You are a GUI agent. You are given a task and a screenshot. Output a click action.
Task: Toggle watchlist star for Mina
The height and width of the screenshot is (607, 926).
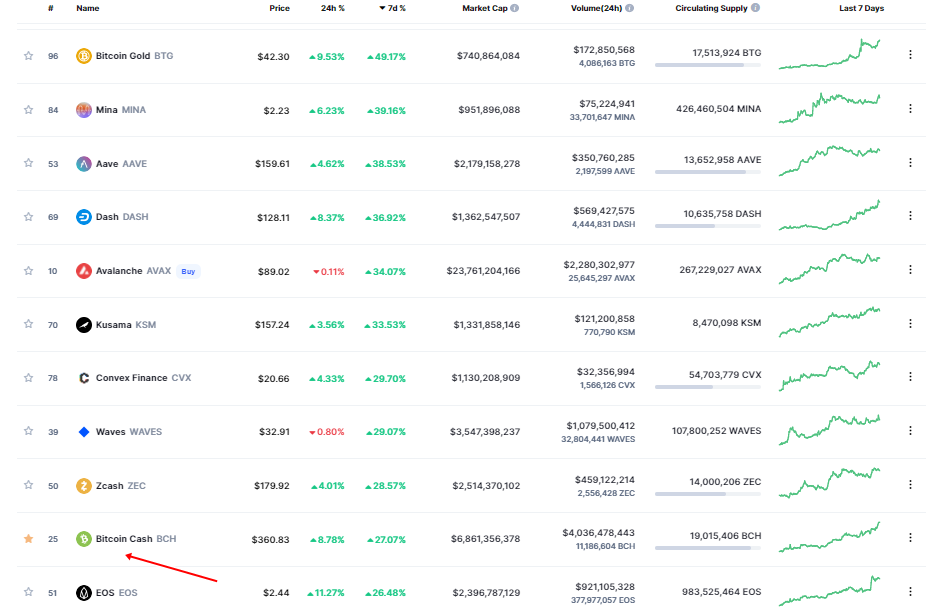coord(28,109)
